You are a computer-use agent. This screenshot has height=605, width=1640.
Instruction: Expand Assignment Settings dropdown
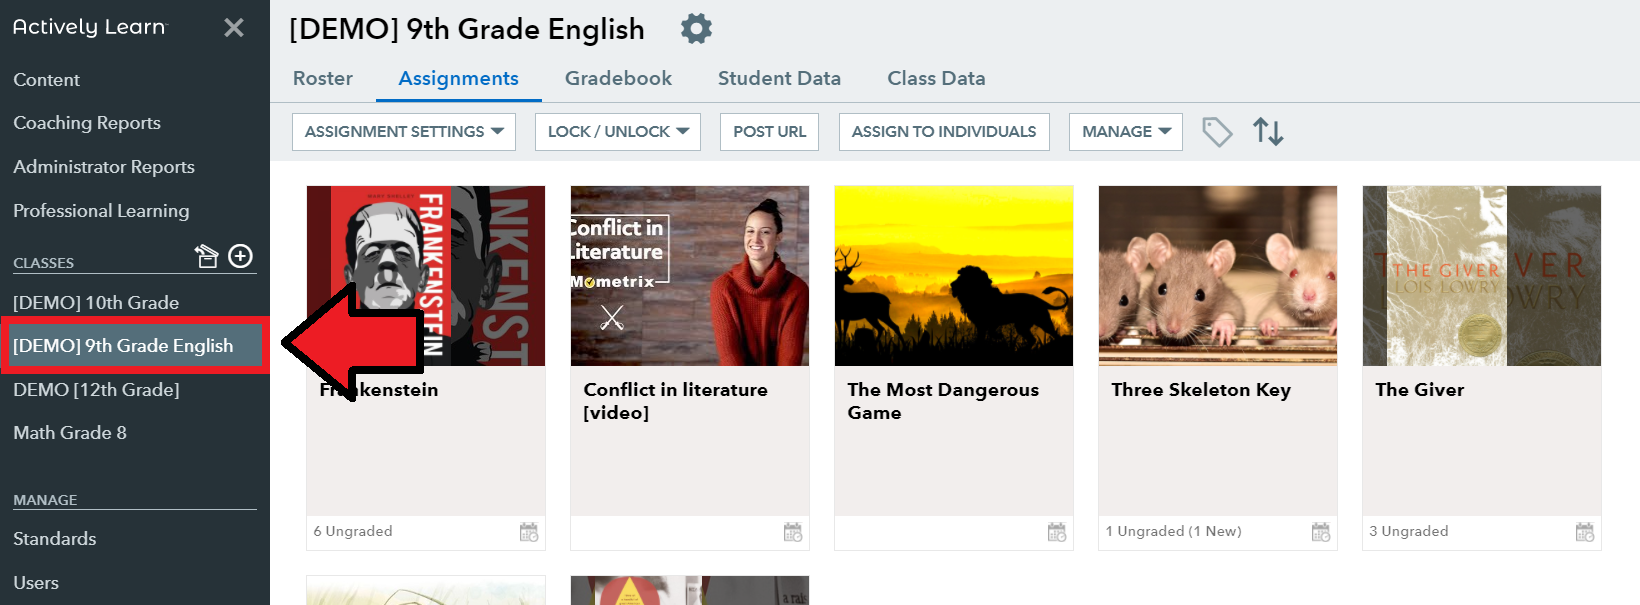[x=404, y=132]
